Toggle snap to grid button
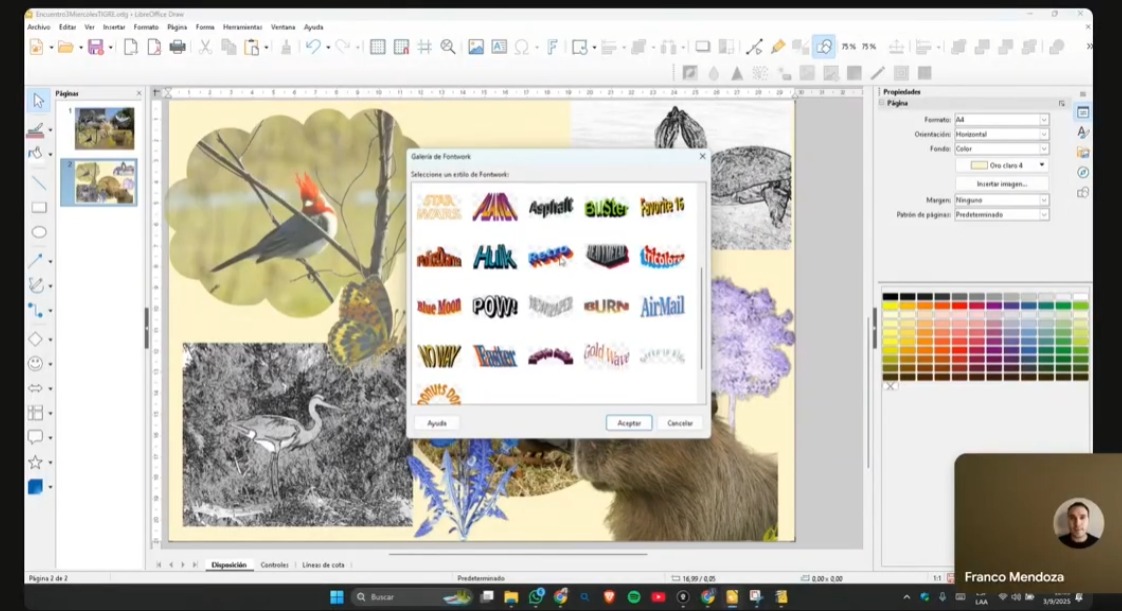This screenshot has height=611, width=1122. (x=401, y=47)
